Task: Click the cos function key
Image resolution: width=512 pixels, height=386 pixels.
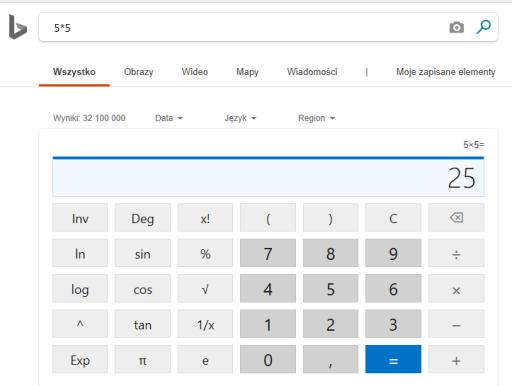Action: point(143,288)
